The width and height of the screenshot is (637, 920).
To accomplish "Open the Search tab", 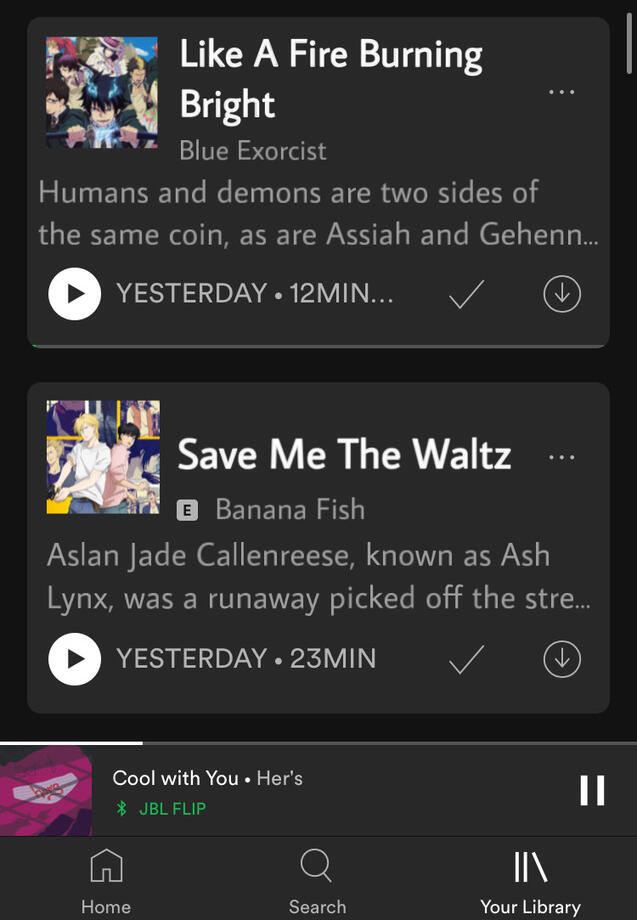I will pos(317,881).
